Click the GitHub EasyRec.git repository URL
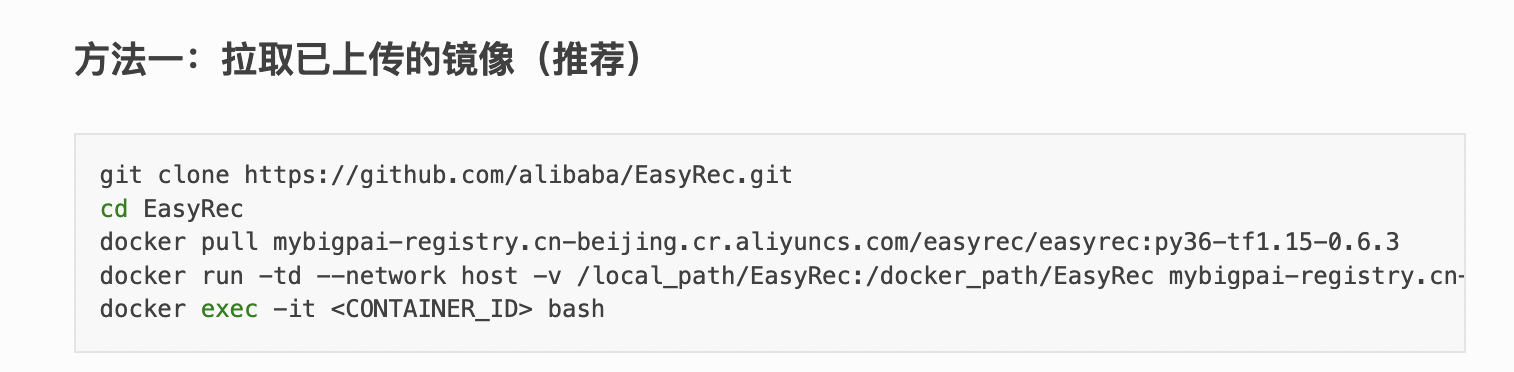The height and width of the screenshot is (372, 1514). pyautogui.click(x=518, y=176)
